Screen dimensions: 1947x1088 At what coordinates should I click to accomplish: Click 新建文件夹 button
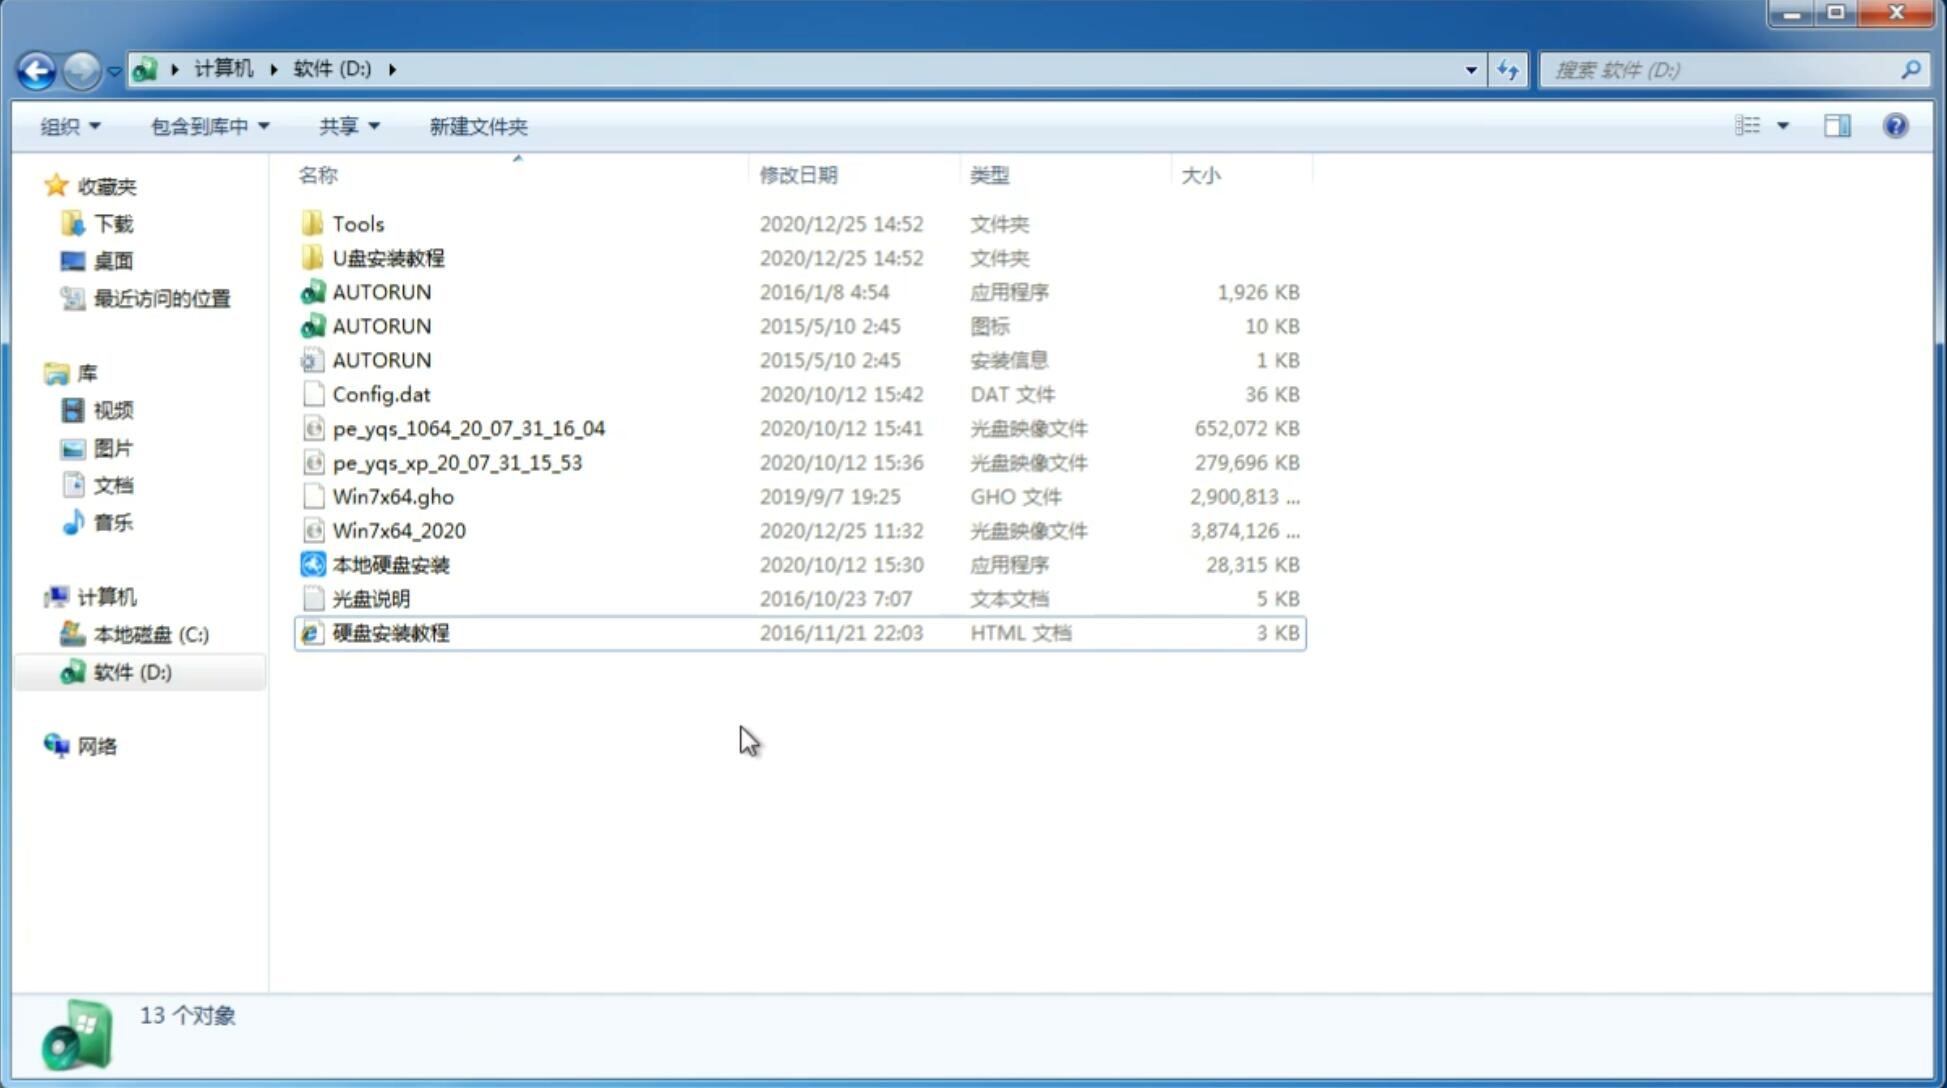tap(477, 126)
